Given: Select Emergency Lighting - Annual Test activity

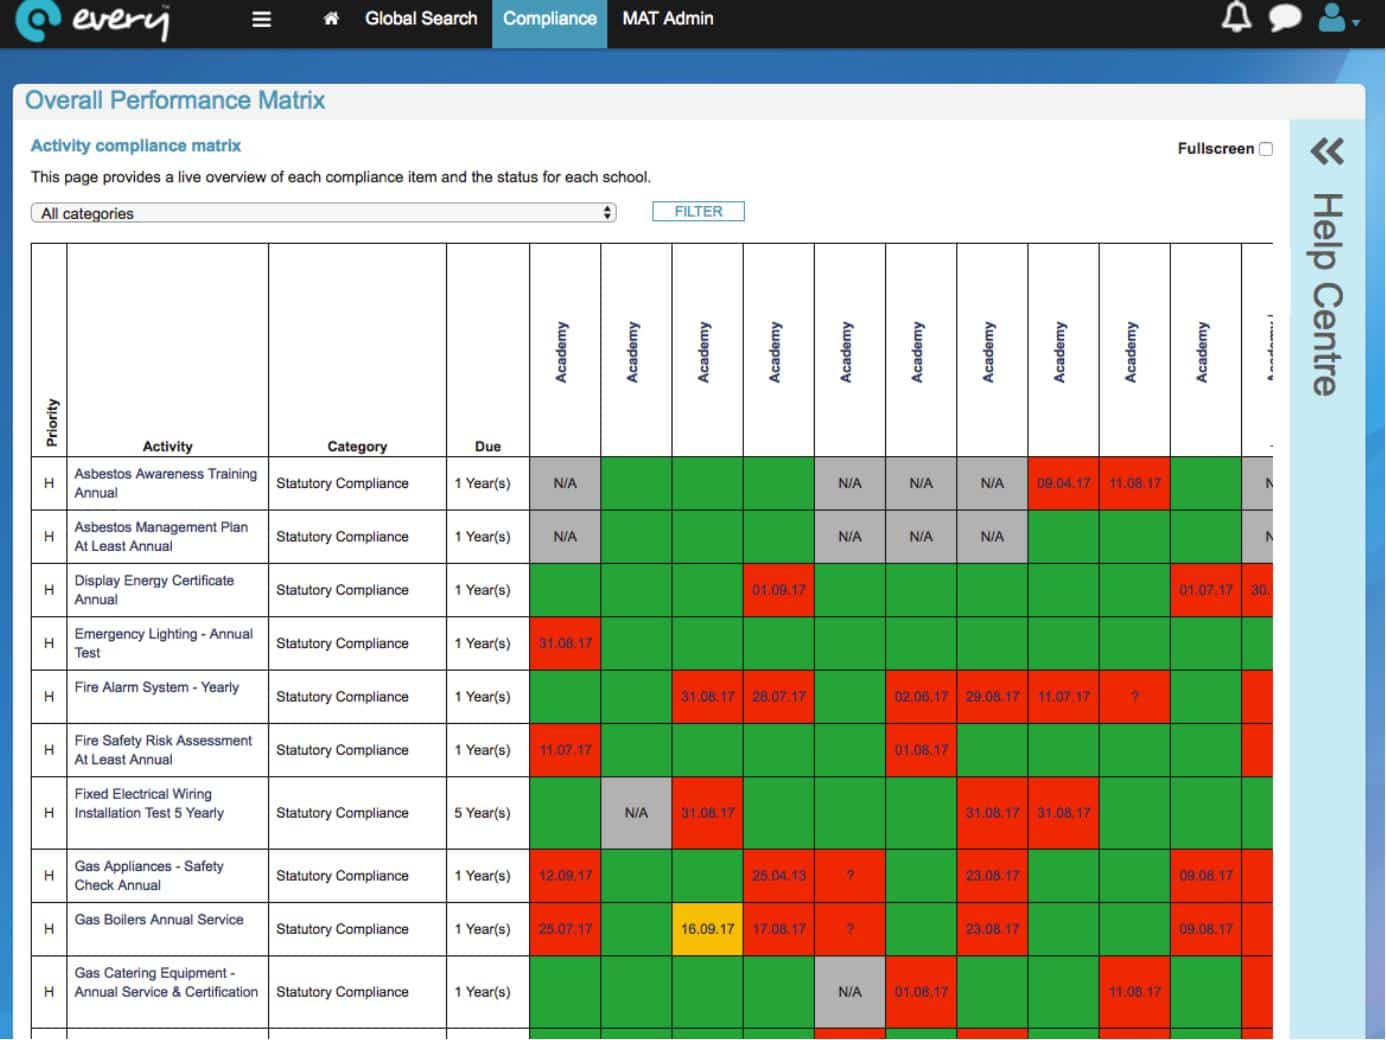Looking at the screenshot, I should click(163, 643).
